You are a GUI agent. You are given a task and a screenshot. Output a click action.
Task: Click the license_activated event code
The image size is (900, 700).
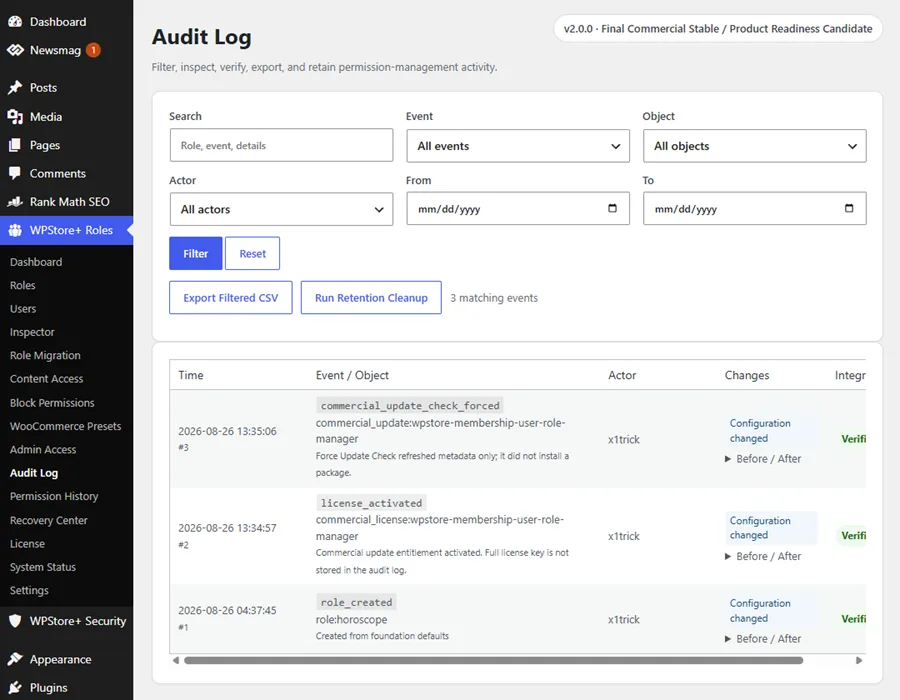(x=371, y=503)
